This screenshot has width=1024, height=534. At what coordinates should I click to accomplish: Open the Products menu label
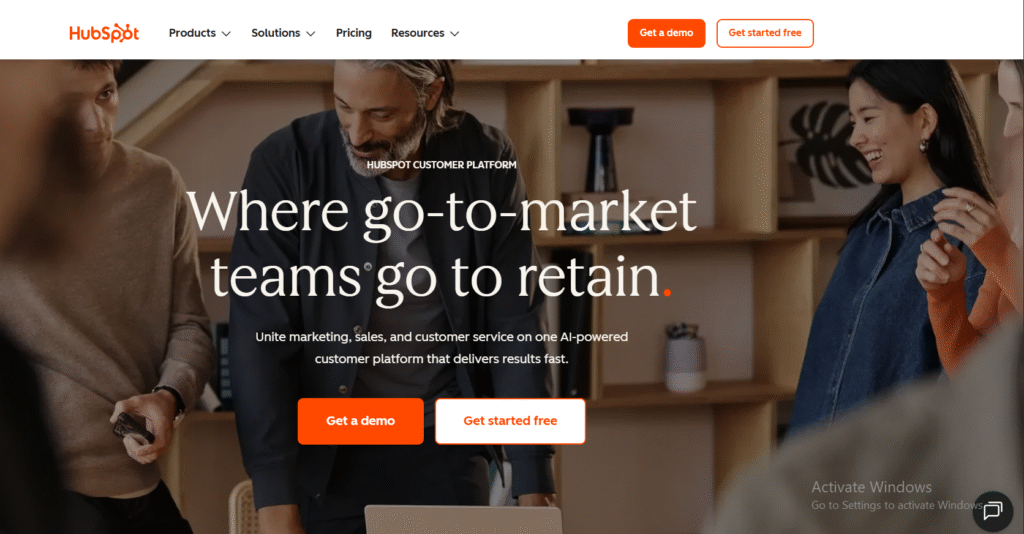coord(192,33)
